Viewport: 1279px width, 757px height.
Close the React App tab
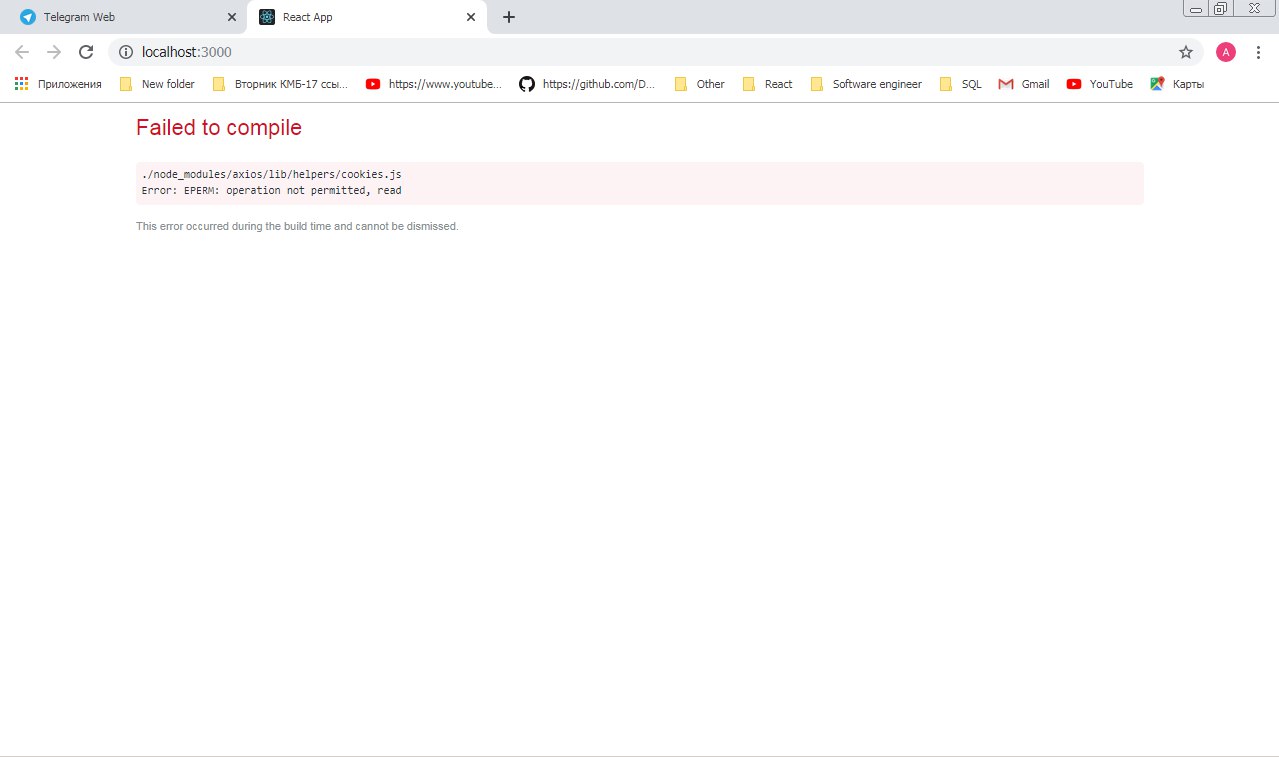[x=471, y=17]
